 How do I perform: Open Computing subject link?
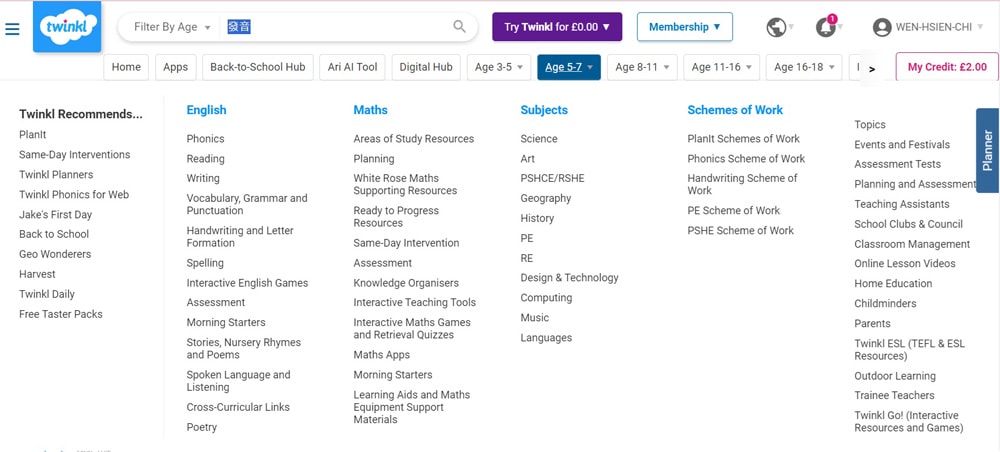point(546,298)
